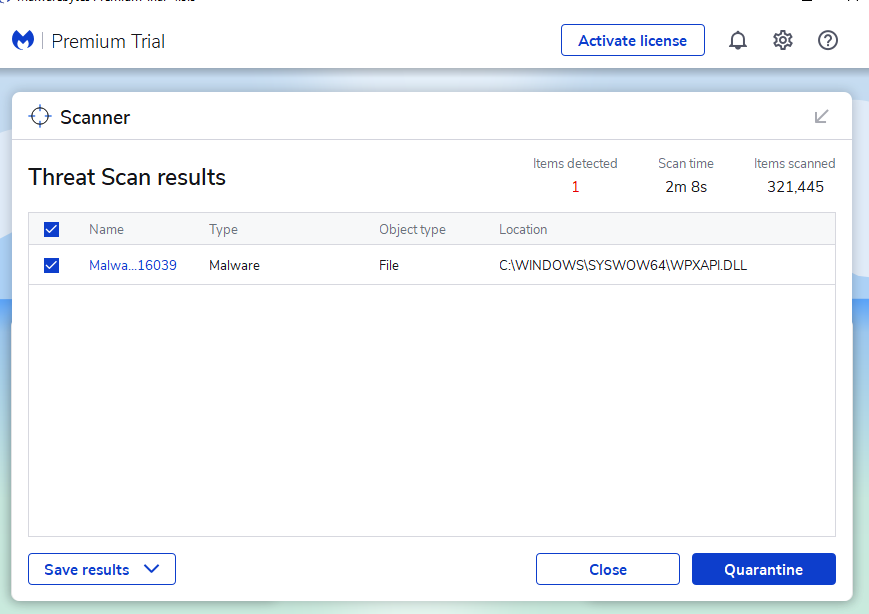Sort by the Object type column header

(x=412, y=229)
